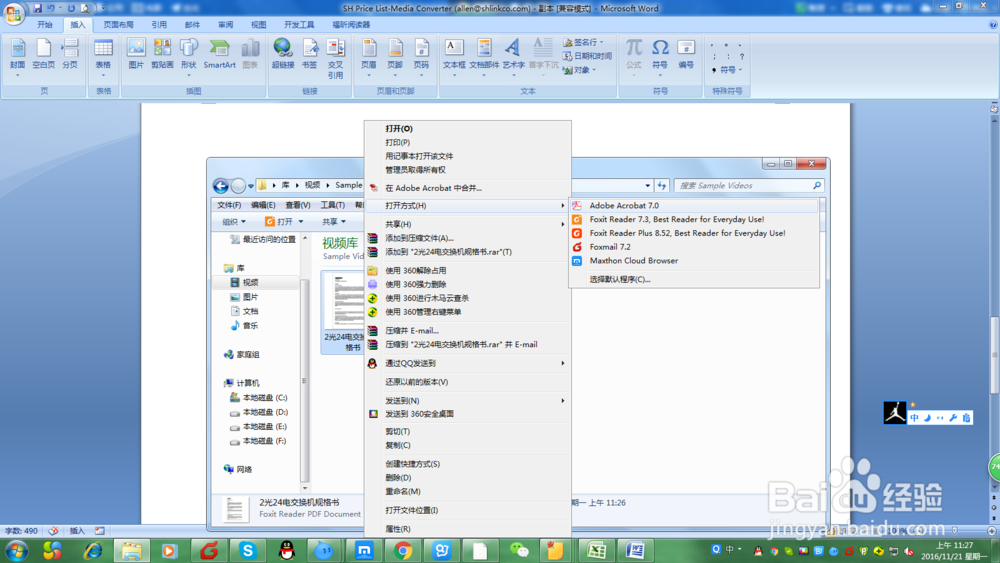This screenshot has width=1000, height=563.
Task: Open Clip Art (剪贴画) pane
Action: (x=162, y=55)
